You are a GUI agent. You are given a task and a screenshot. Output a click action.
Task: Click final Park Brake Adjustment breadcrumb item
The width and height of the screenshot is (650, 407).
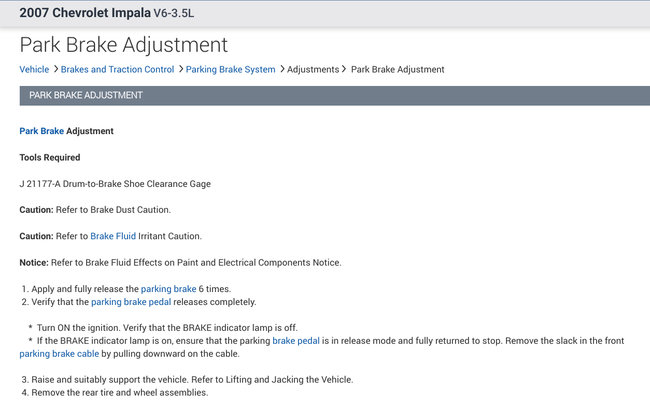click(x=397, y=69)
